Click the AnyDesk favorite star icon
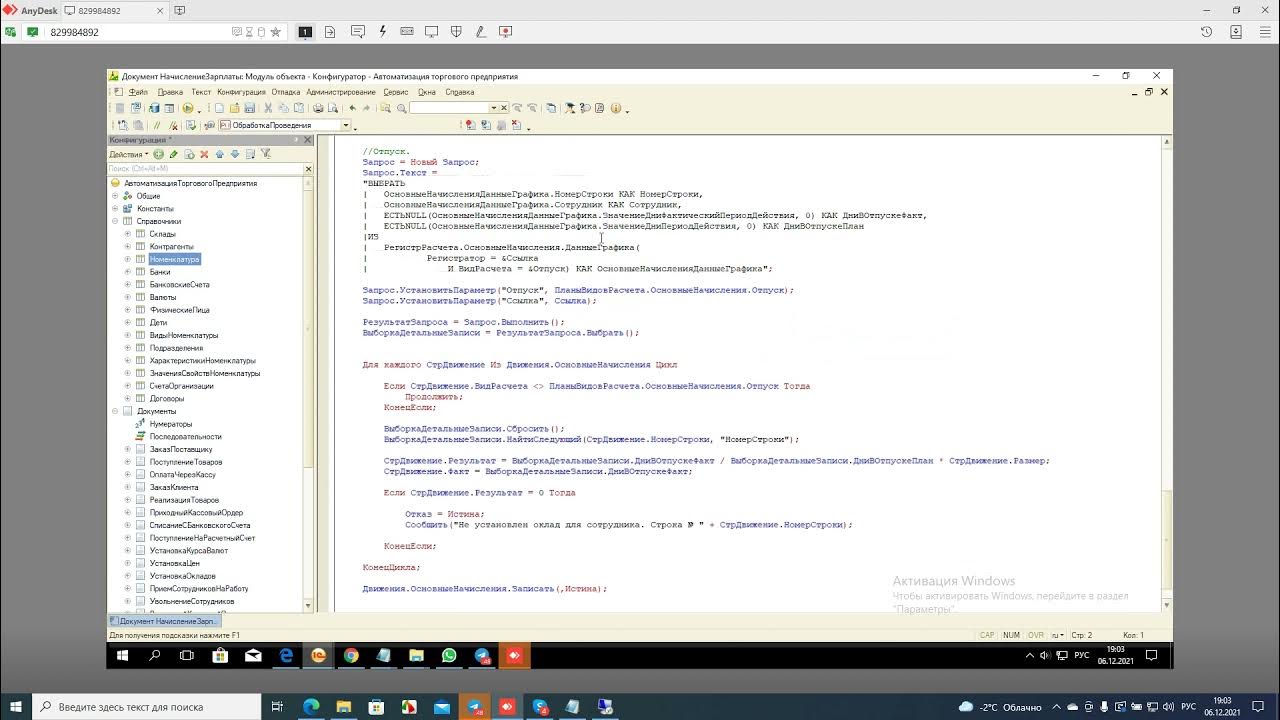The image size is (1280, 720). click(276, 32)
